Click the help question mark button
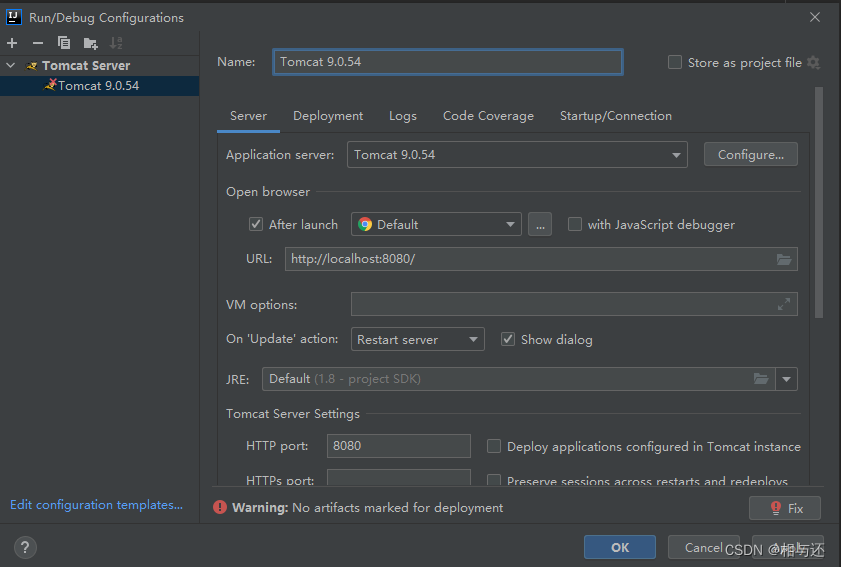Screen dimensions: 841x567 click(x=25, y=548)
